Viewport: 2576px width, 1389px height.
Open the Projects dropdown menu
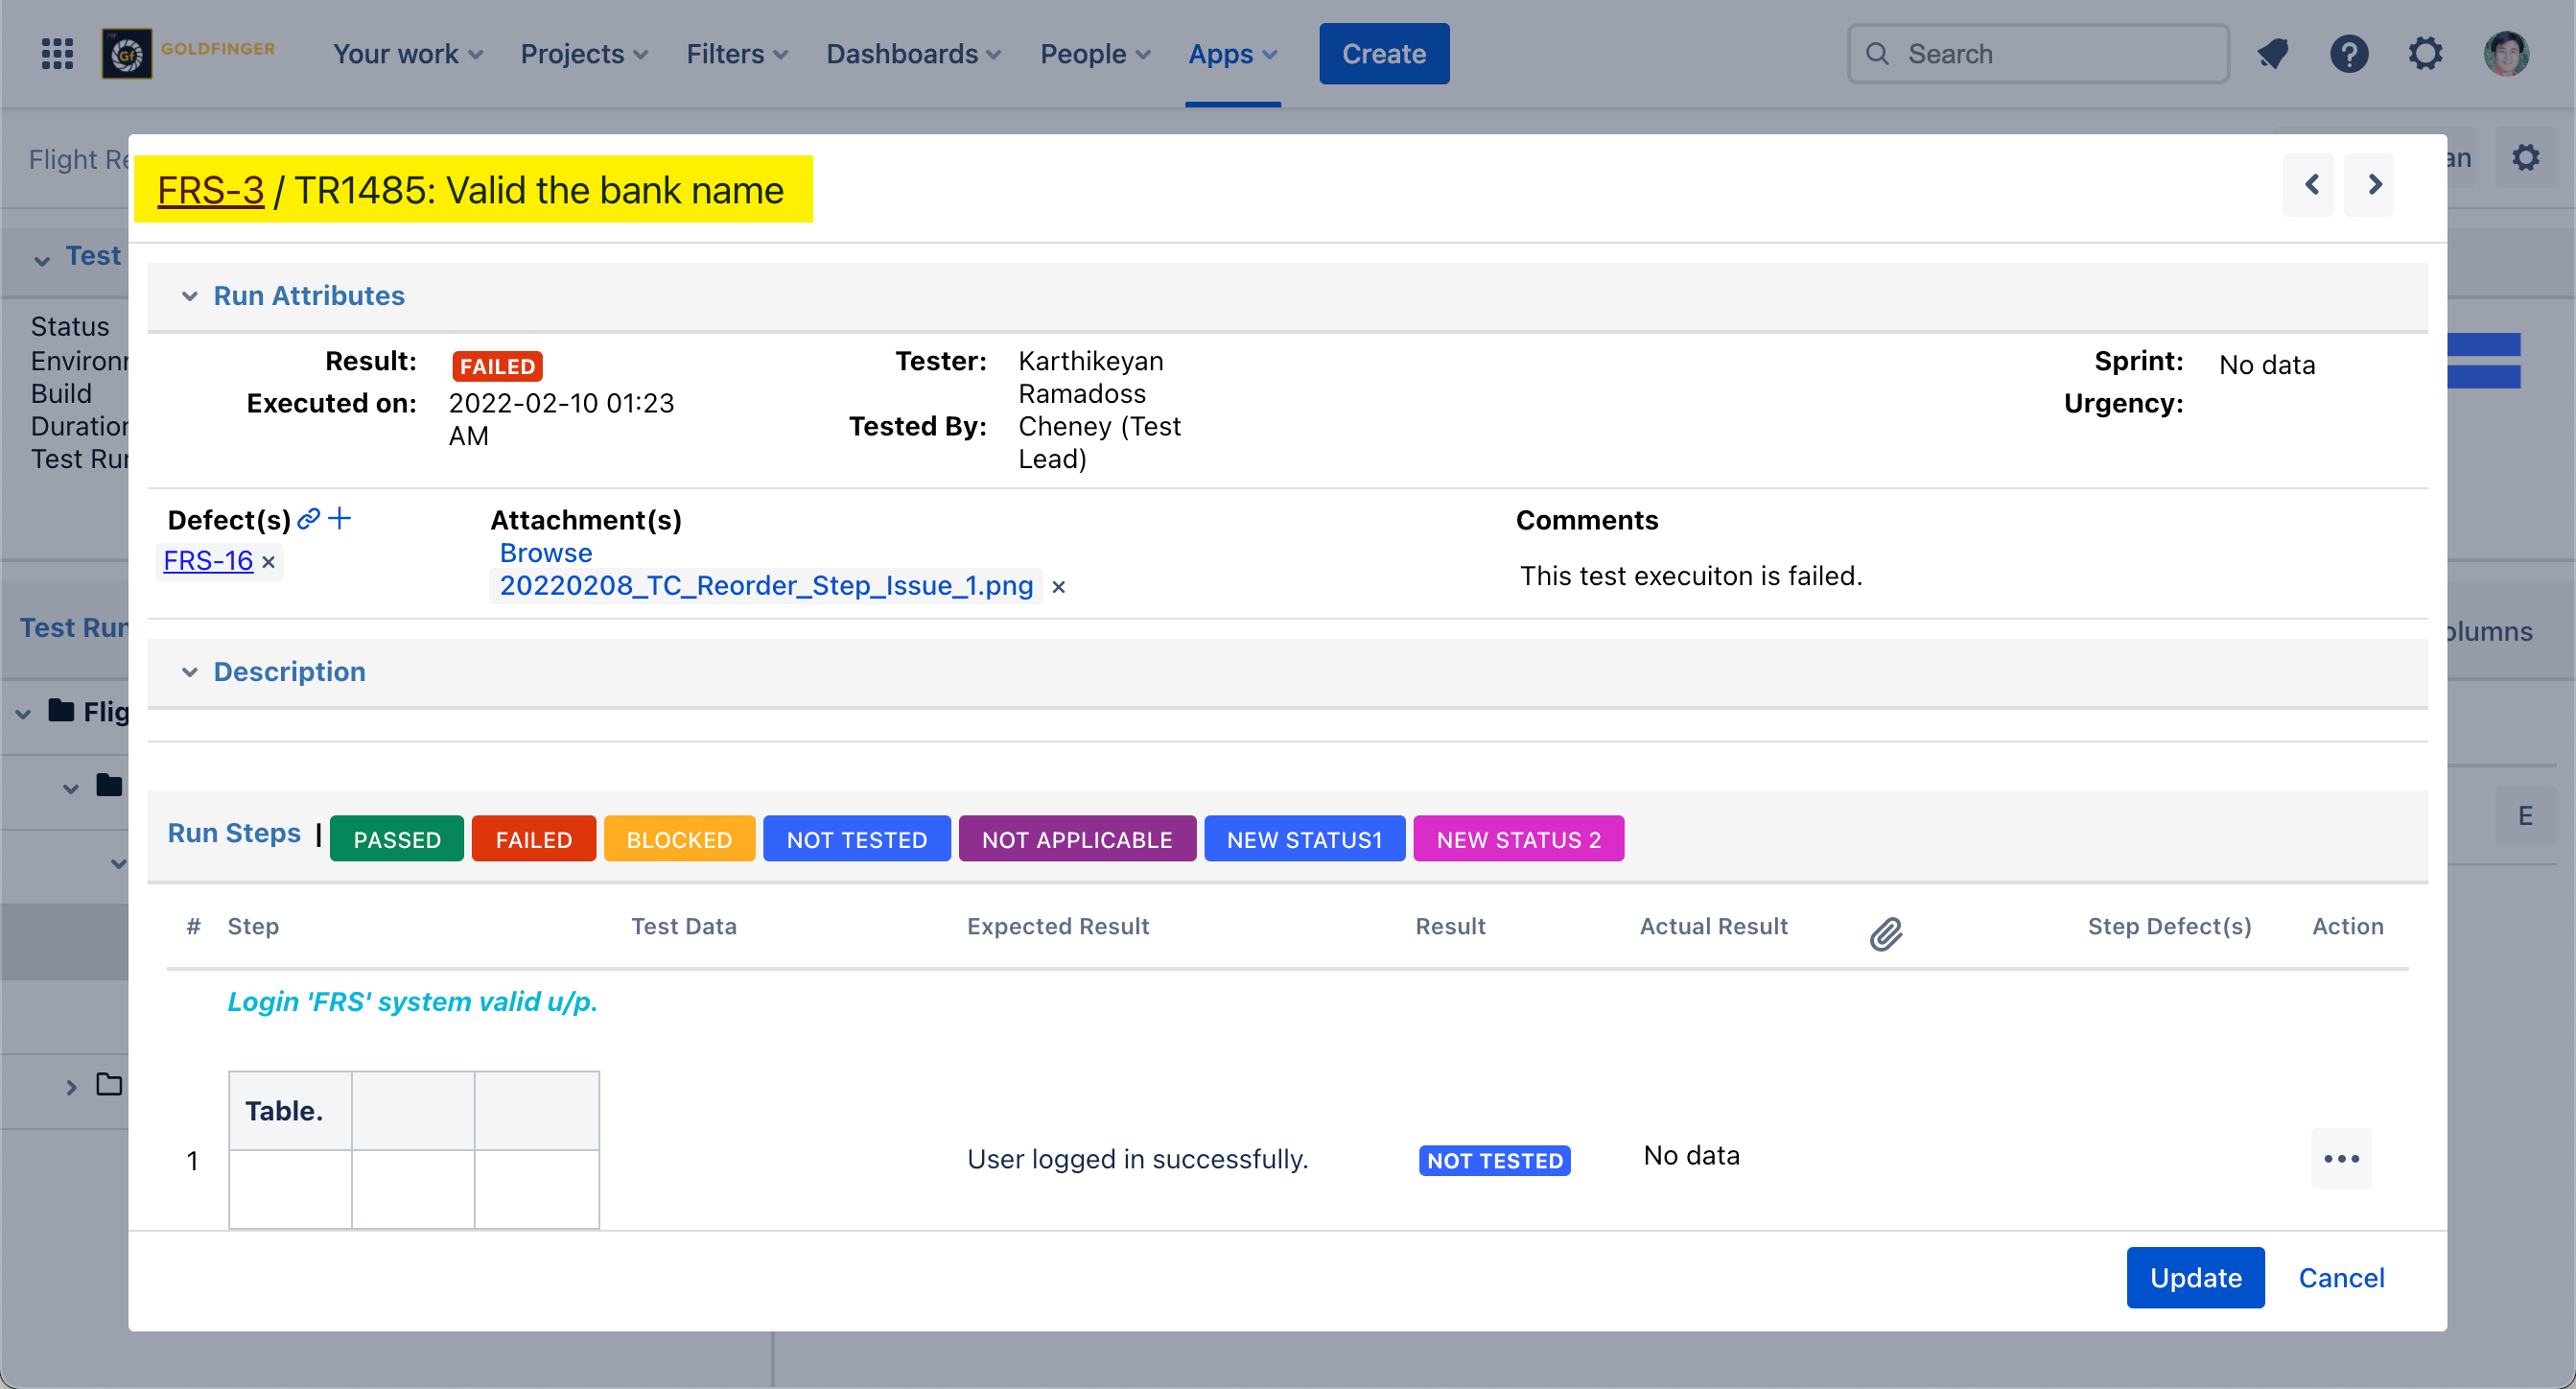tap(584, 54)
